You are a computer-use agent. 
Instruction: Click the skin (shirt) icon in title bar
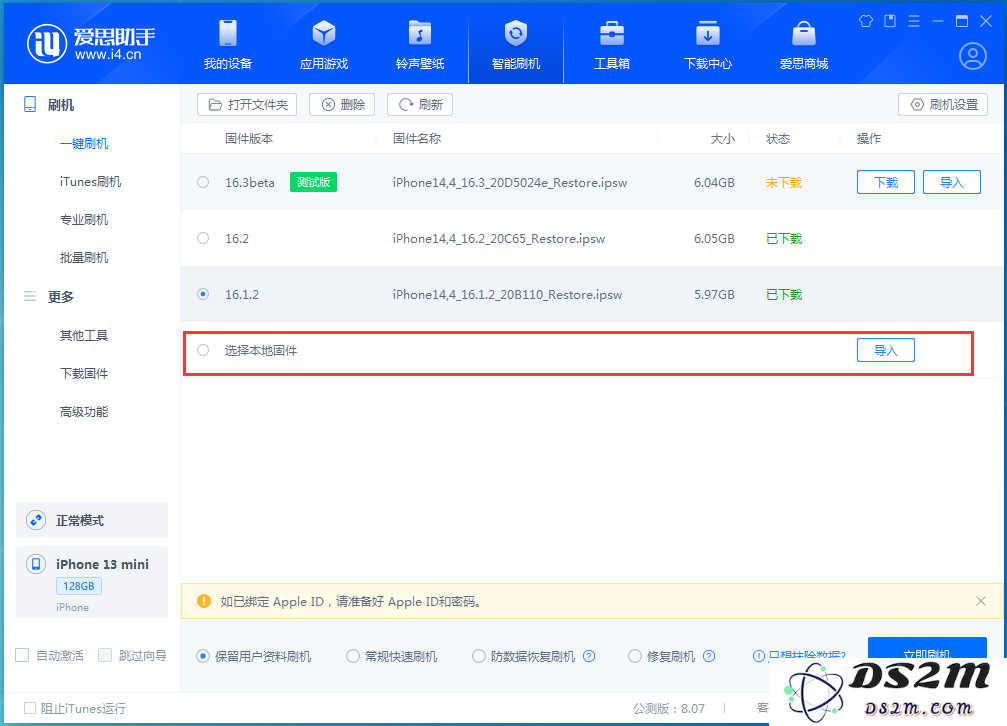pos(866,21)
